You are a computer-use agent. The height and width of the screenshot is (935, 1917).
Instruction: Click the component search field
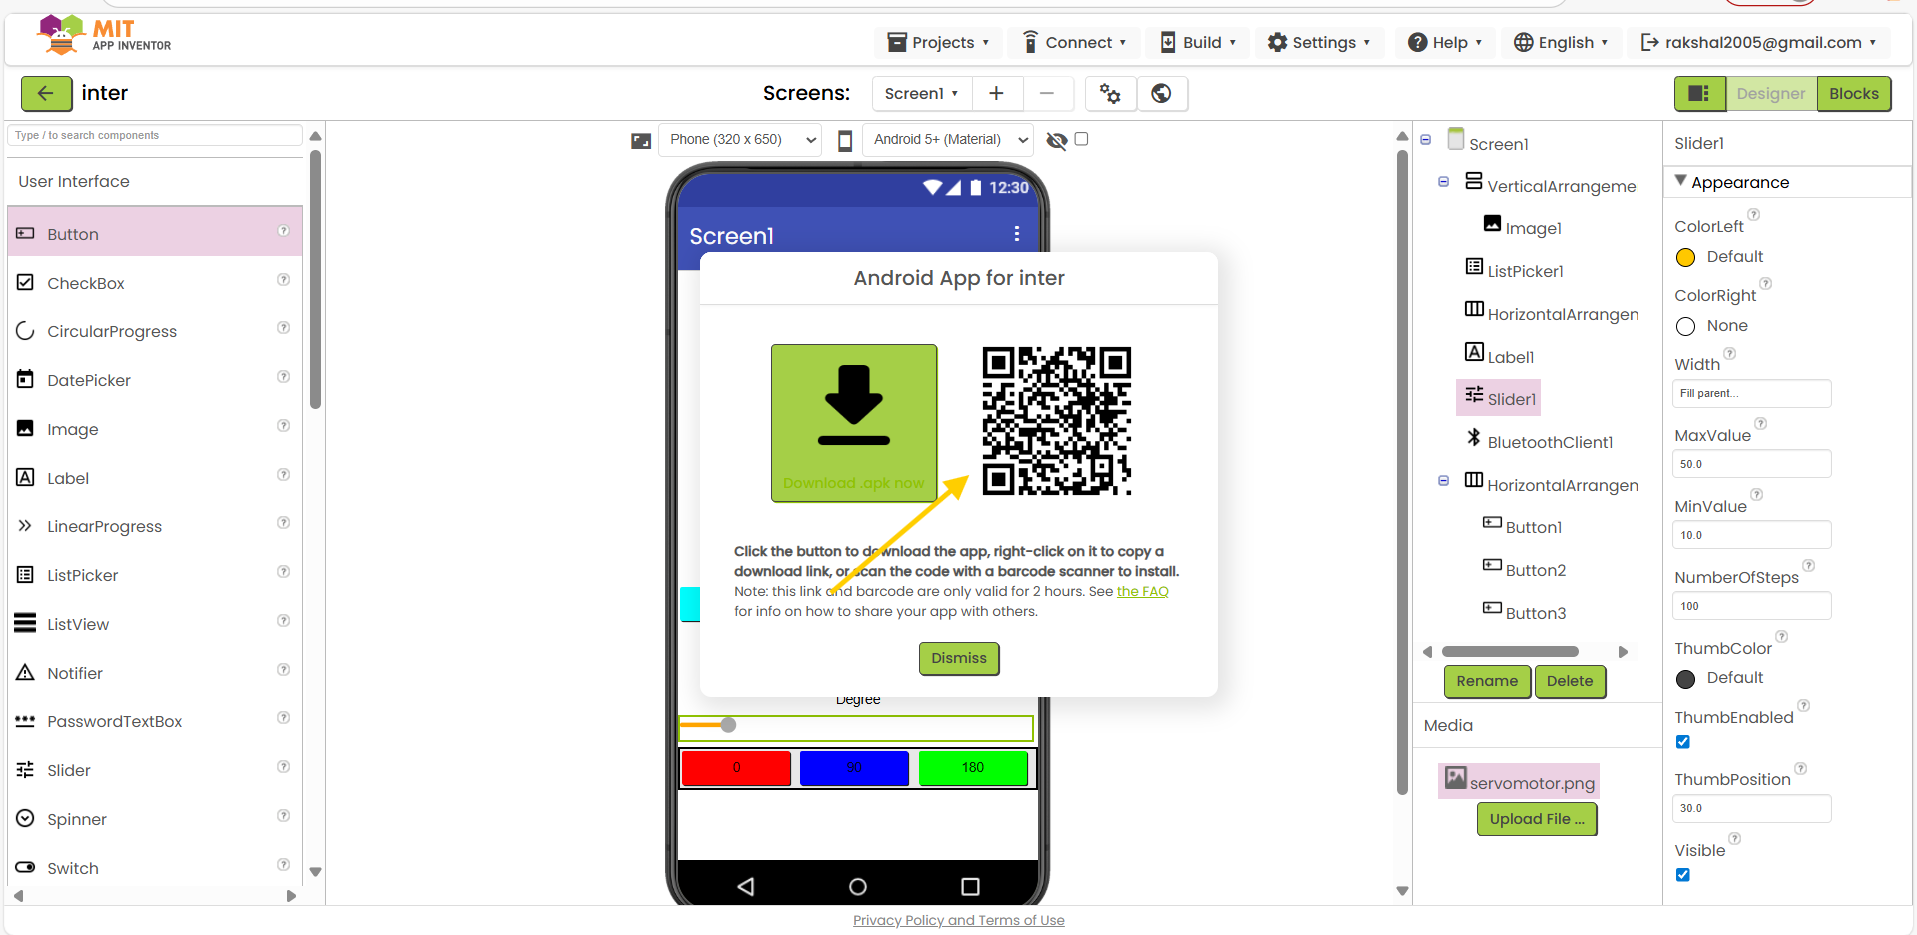pyautogui.click(x=155, y=135)
